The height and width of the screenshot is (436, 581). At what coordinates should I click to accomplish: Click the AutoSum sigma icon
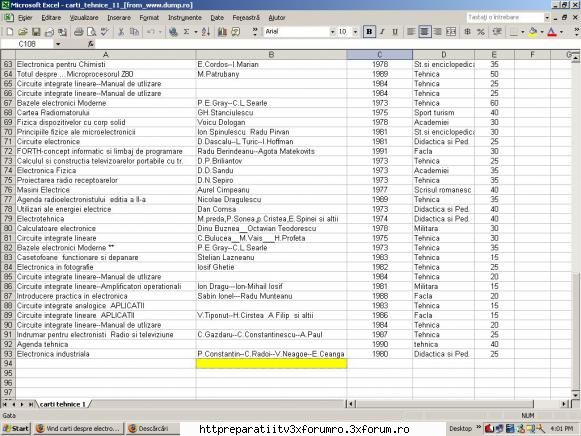click(186, 32)
